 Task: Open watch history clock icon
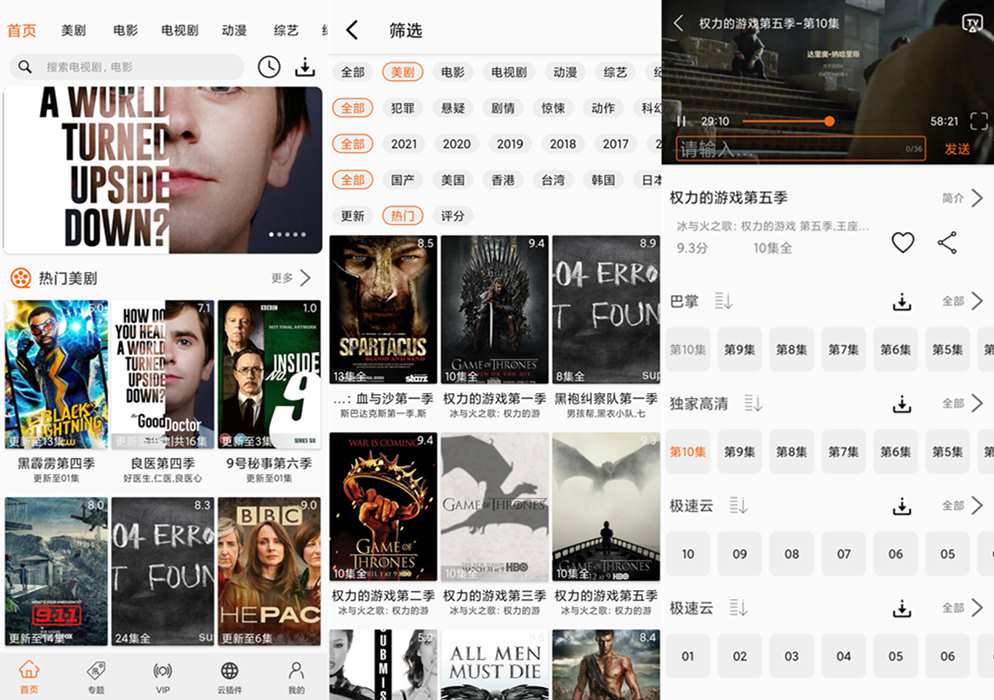pyautogui.click(x=268, y=67)
